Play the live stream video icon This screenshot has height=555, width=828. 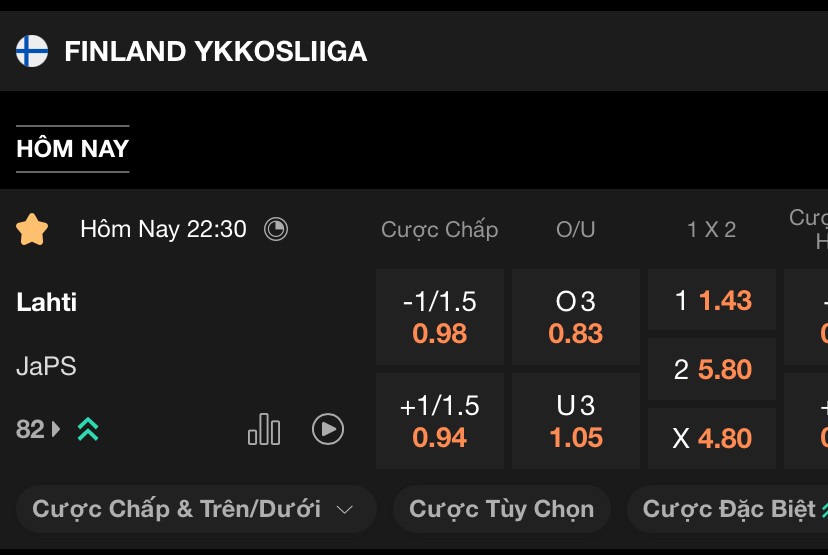click(327, 429)
